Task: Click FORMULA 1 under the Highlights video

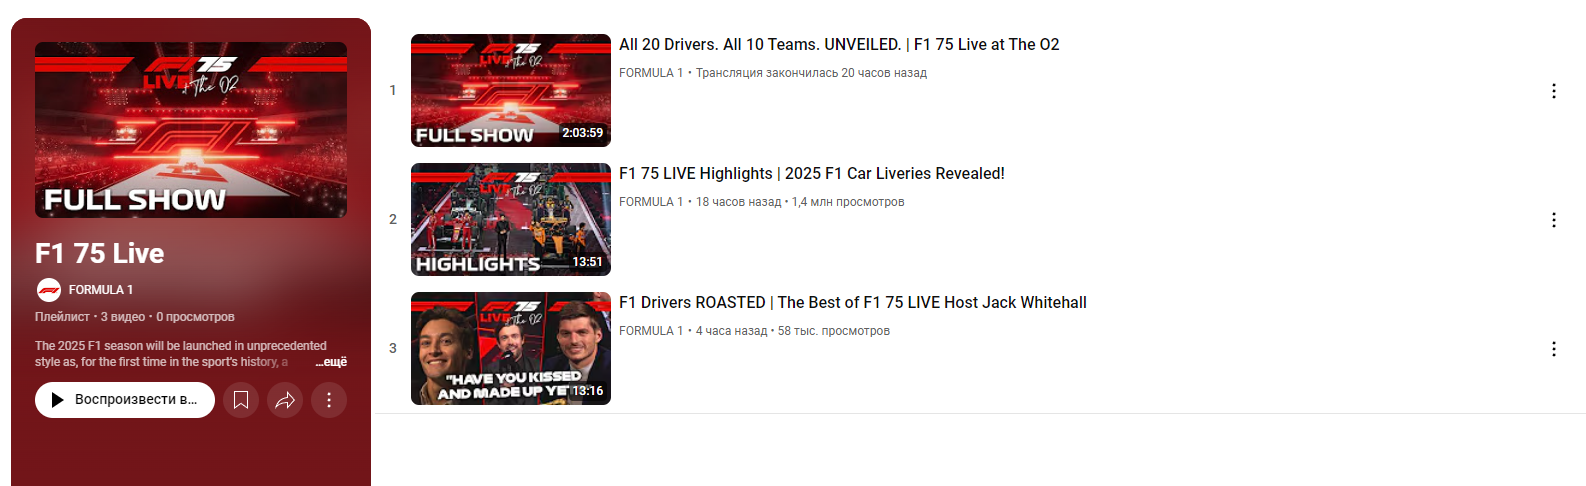Action: pos(651,202)
